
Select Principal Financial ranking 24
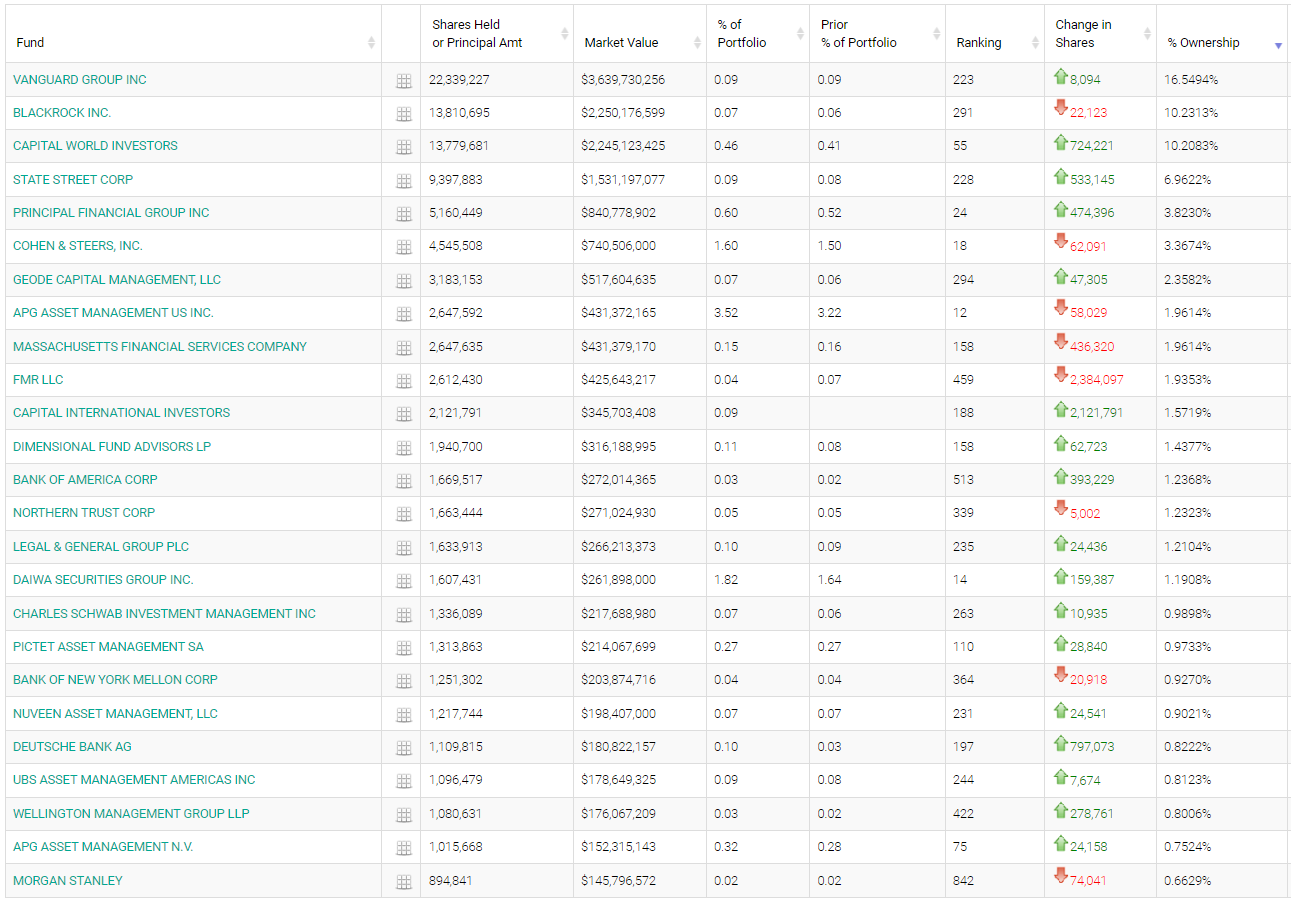coord(960,212)
